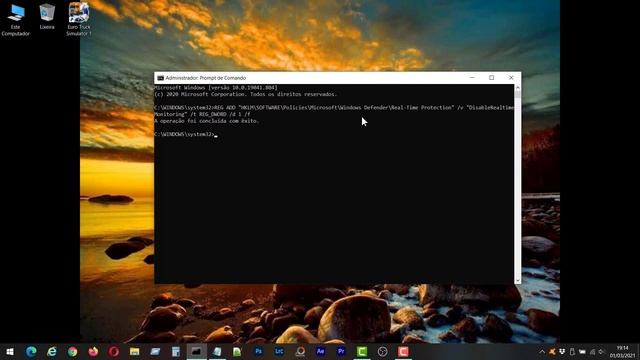Show hidden system tray icons
The width and height of the screenshot is (640, 360).
point(542,351)
